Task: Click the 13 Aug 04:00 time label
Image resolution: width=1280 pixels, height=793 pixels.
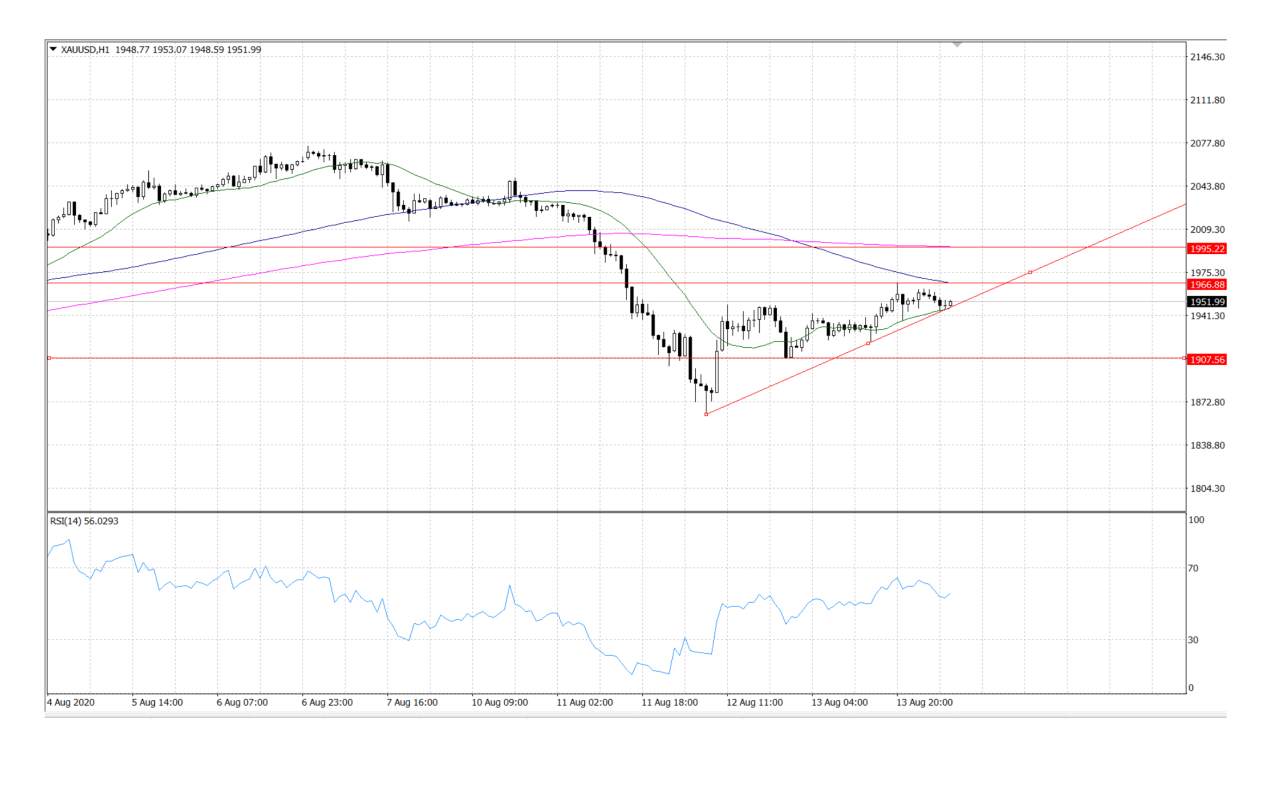Action: point(840,702)
